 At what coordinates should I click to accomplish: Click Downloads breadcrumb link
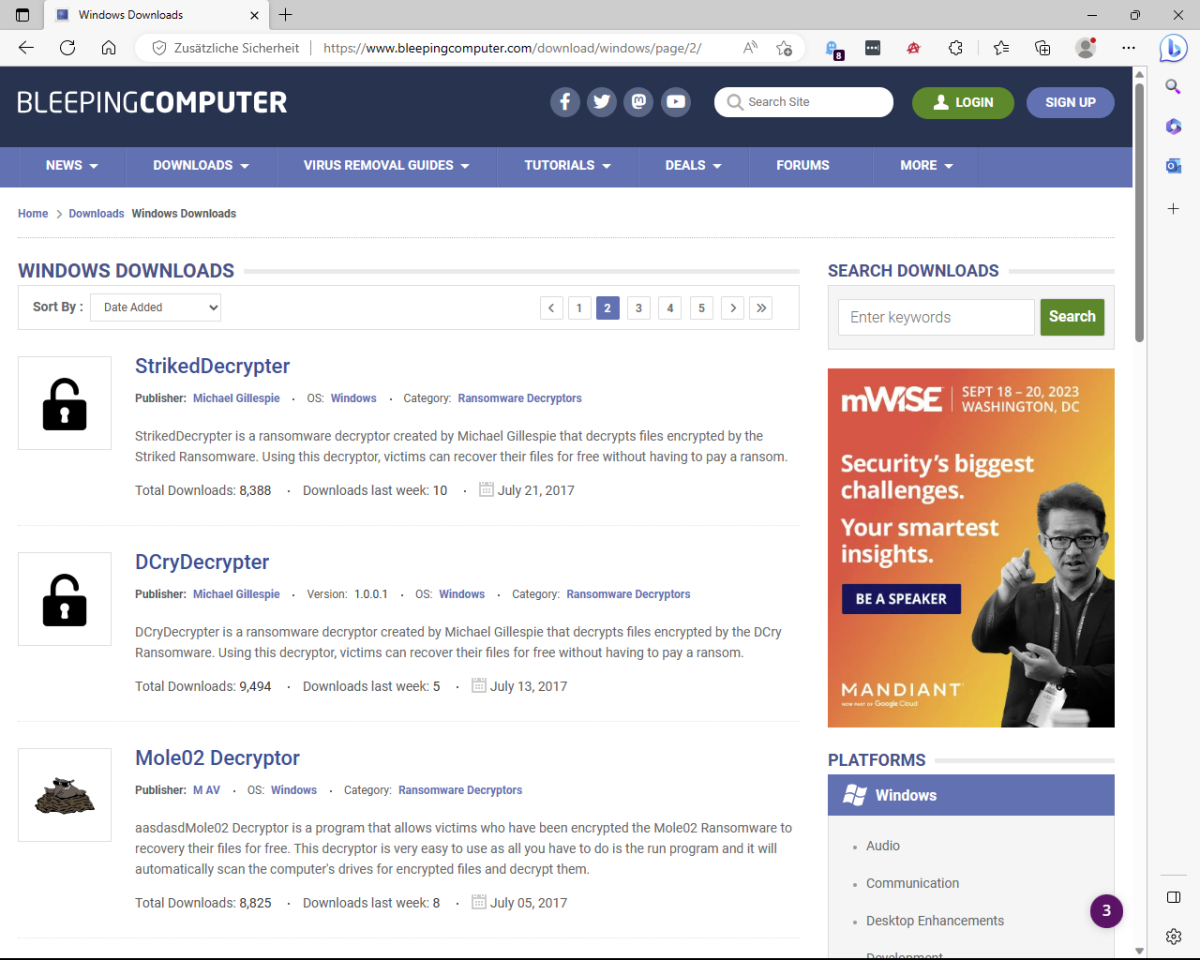pos(96,214)
